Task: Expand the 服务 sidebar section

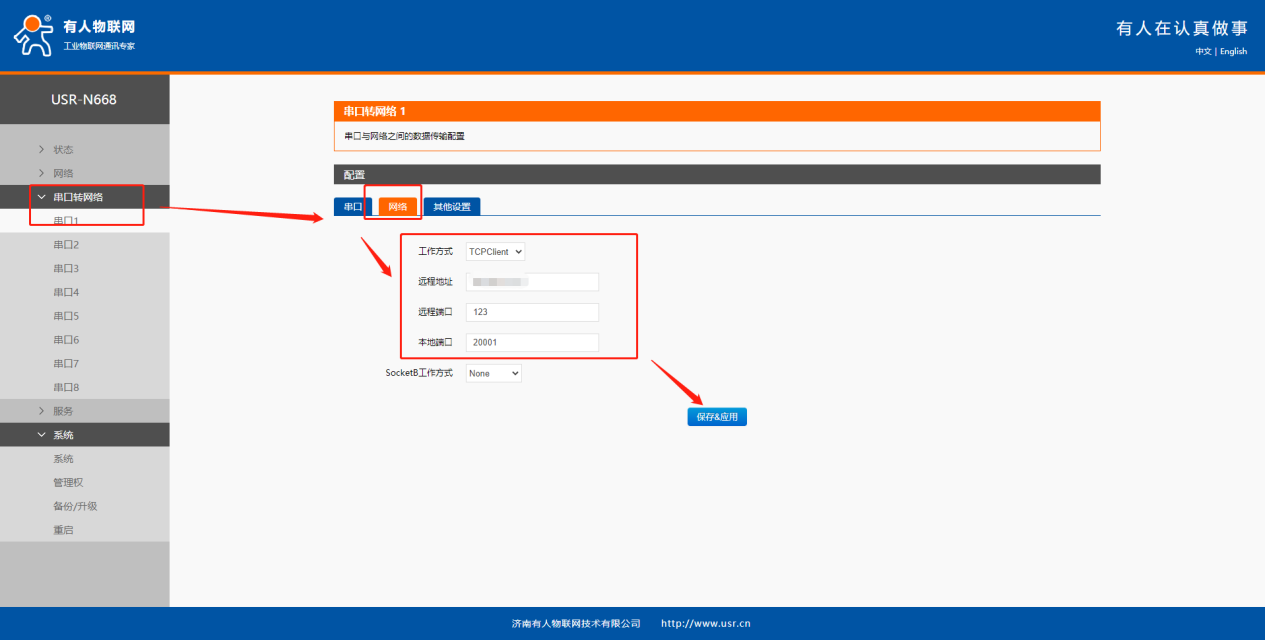Action: click(x=62, y=411)
